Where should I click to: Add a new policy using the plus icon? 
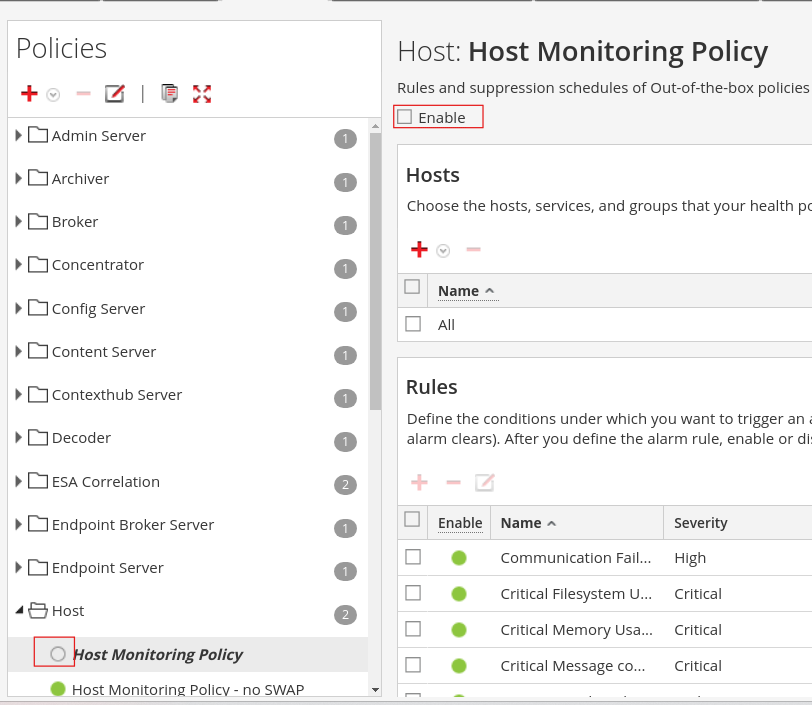(28, 93)
